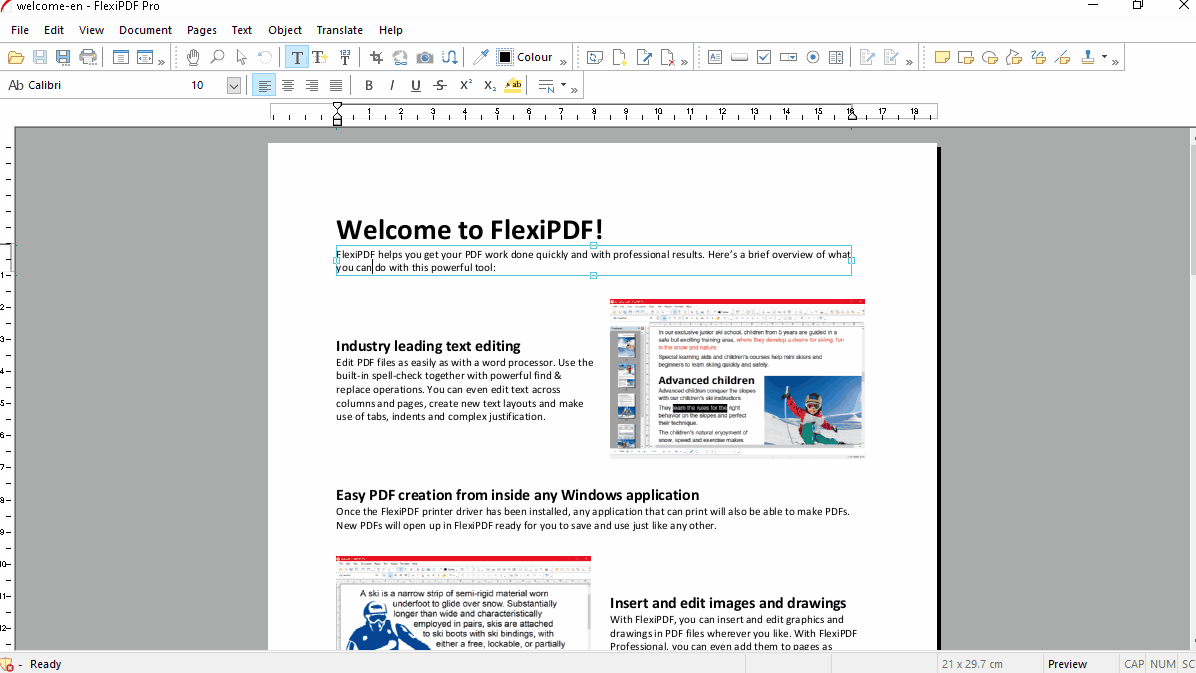This screenshot has width=1196, height=673.
Task: Open the Pages menu
Action: point(201,30)
